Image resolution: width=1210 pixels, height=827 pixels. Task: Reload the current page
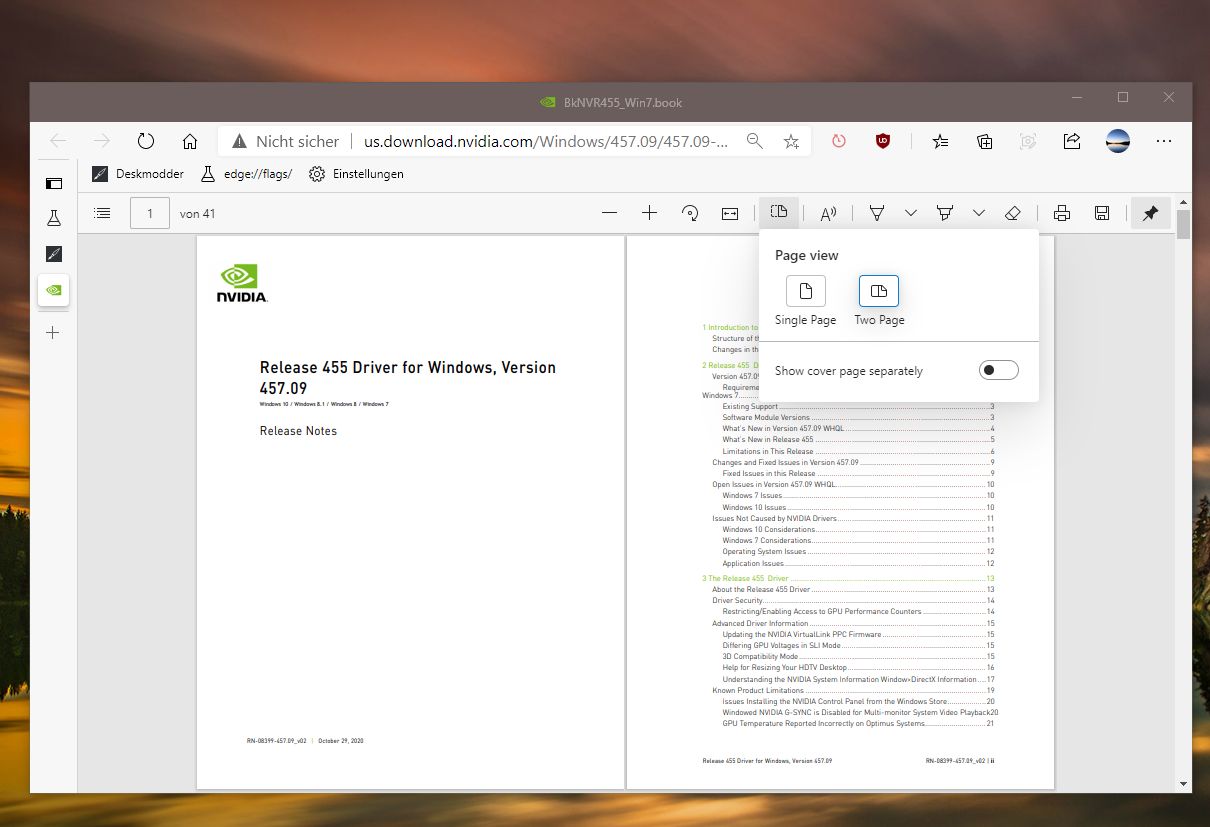[146, 142]
